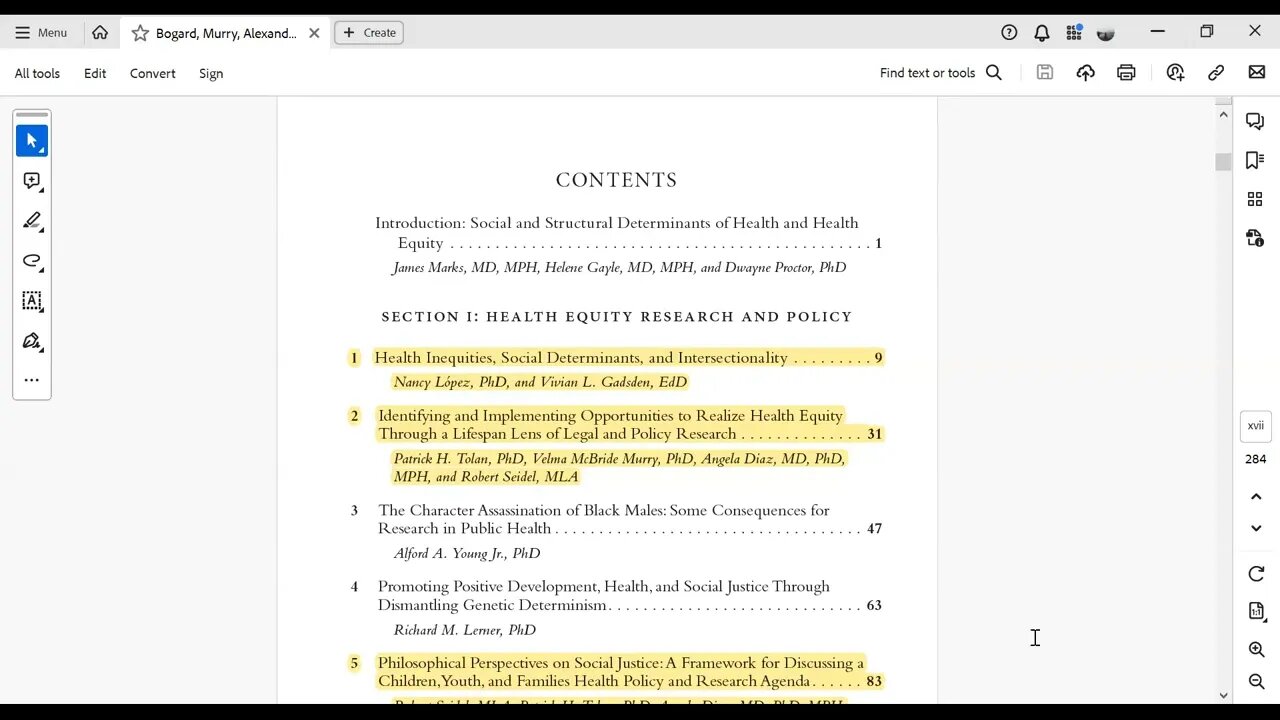
Task: Select the Highlight pen tool
Action: [x=32, y=221]
